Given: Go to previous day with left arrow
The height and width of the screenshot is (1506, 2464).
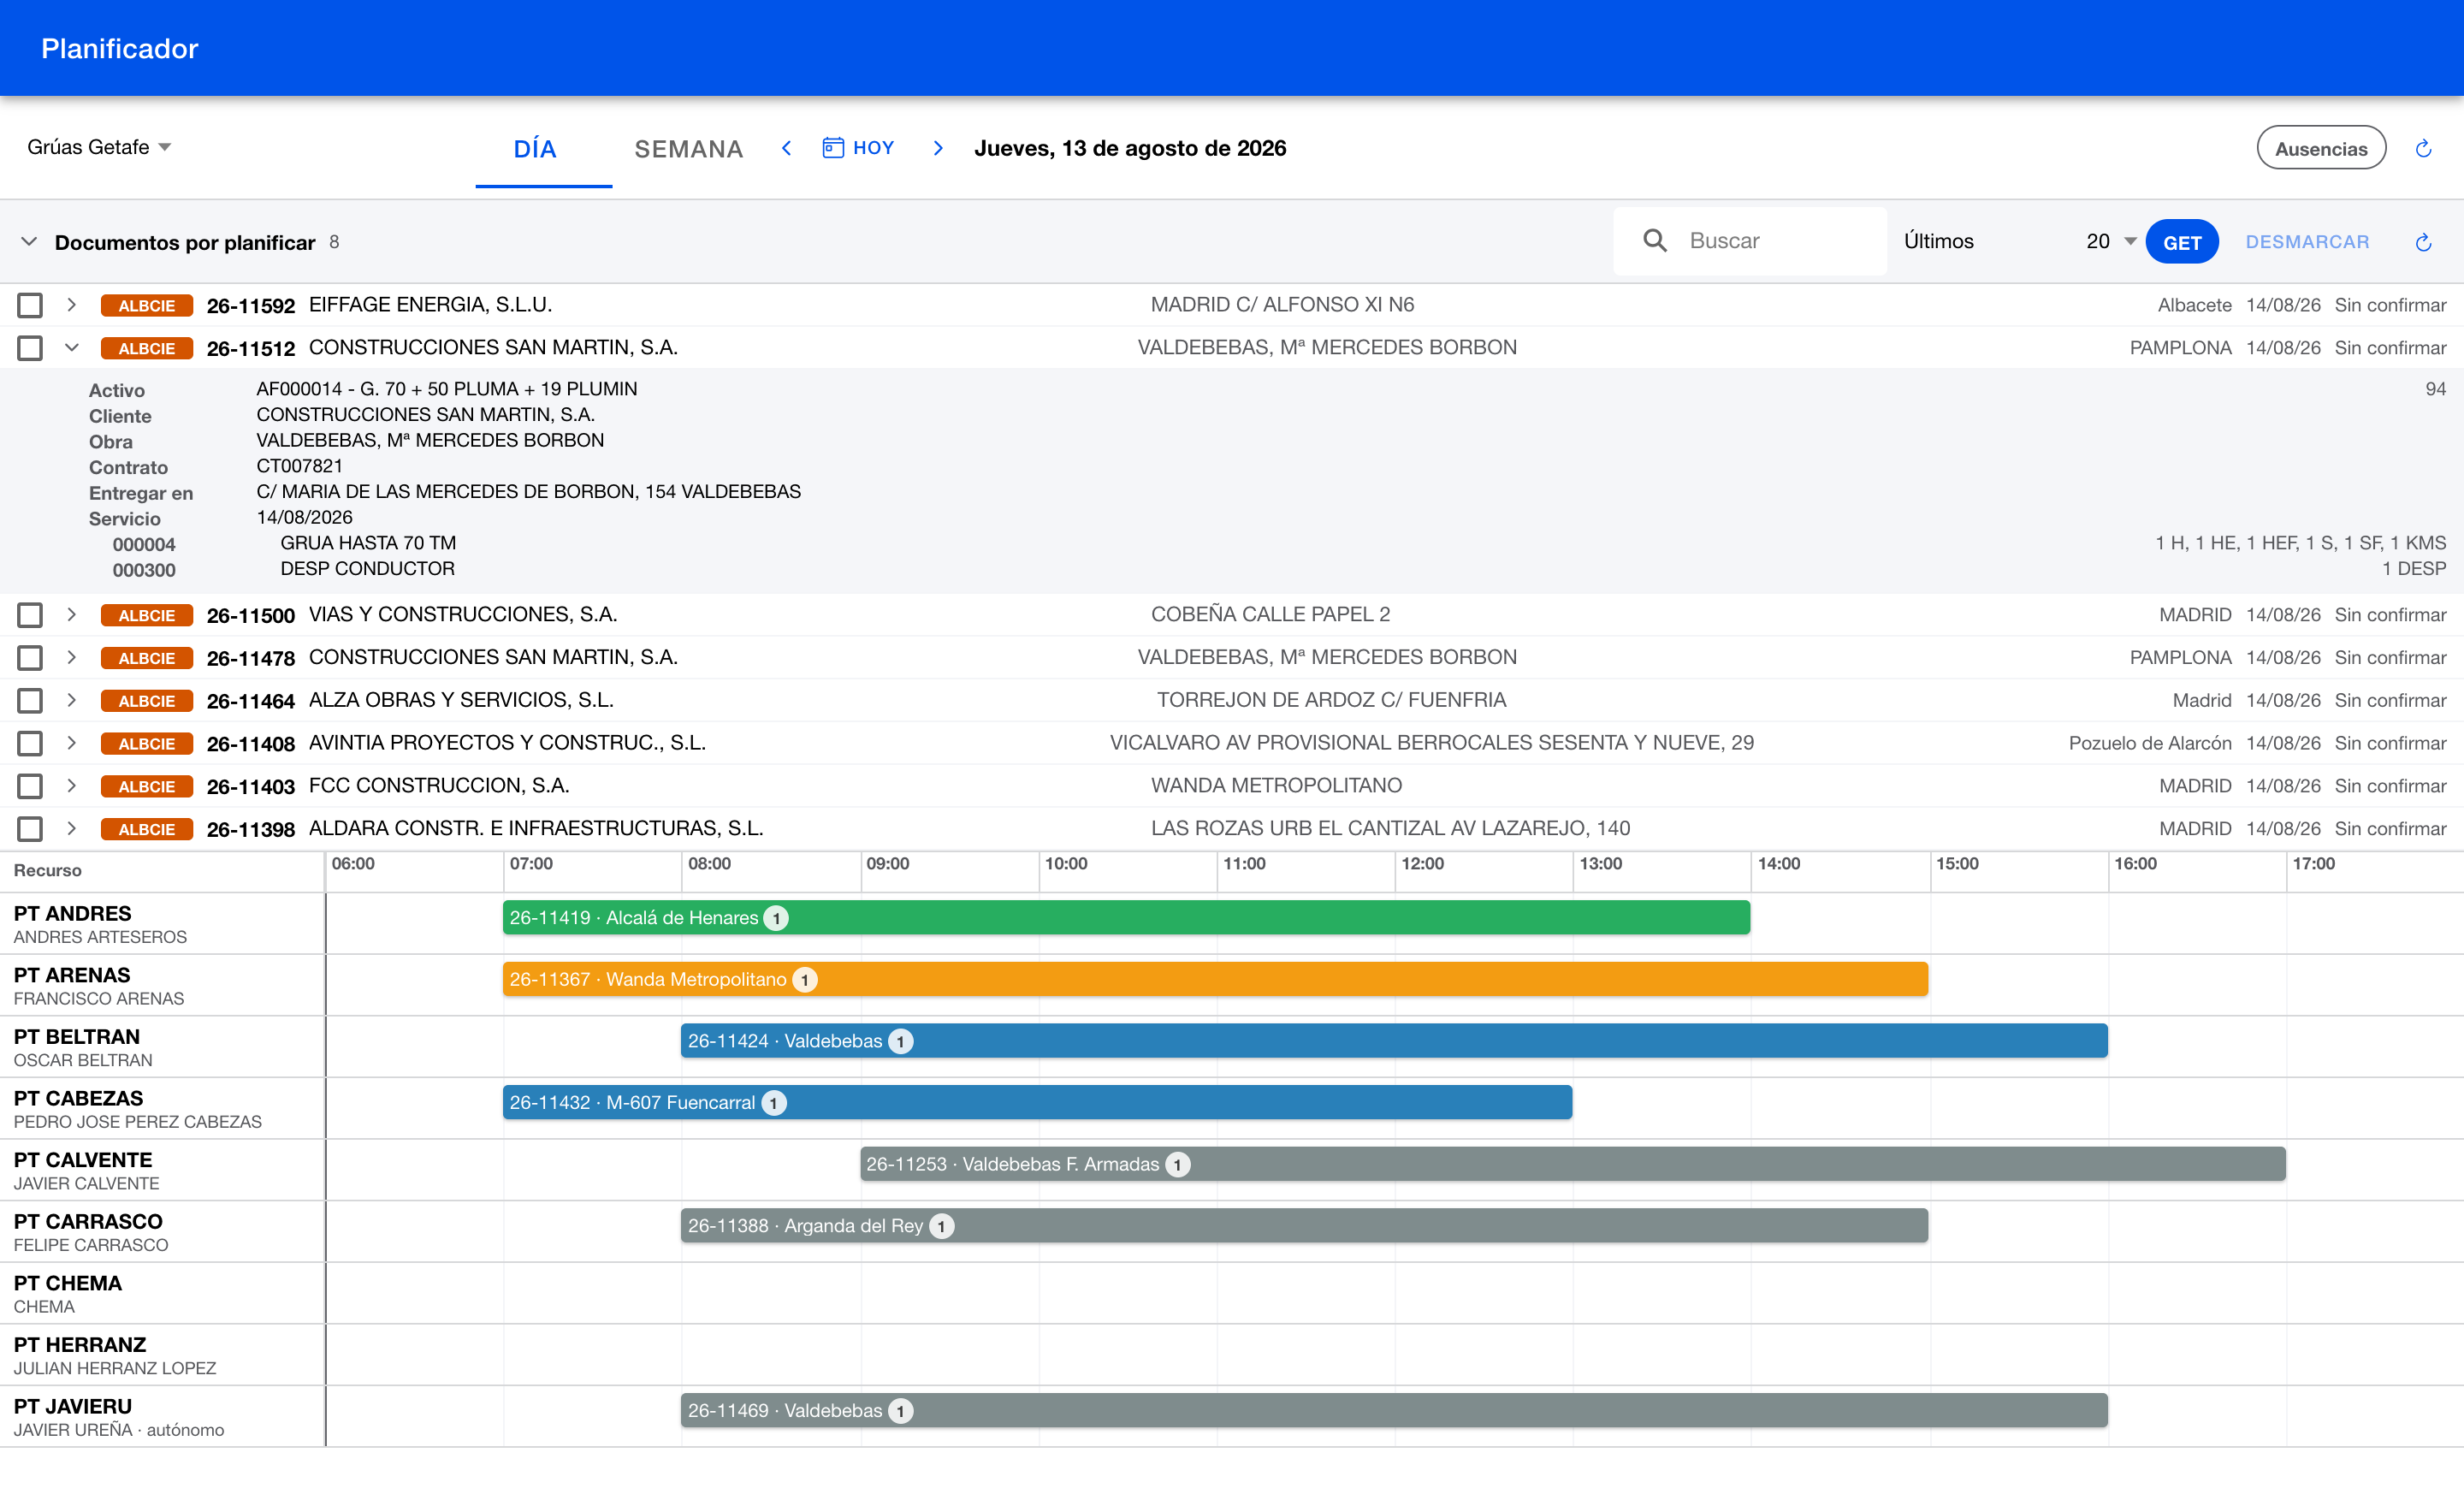Looking at the screenshot, I should (787, 148).
